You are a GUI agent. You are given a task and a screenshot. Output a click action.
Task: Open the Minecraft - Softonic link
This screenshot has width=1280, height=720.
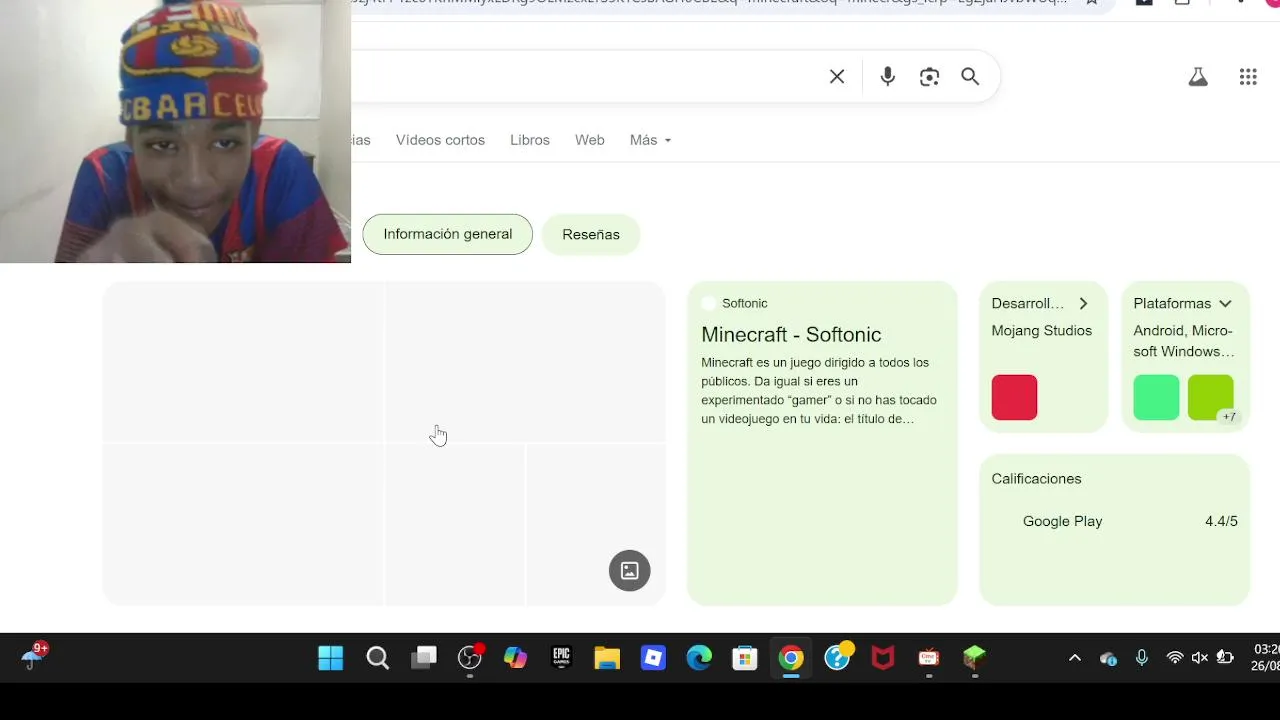(791, 334)
